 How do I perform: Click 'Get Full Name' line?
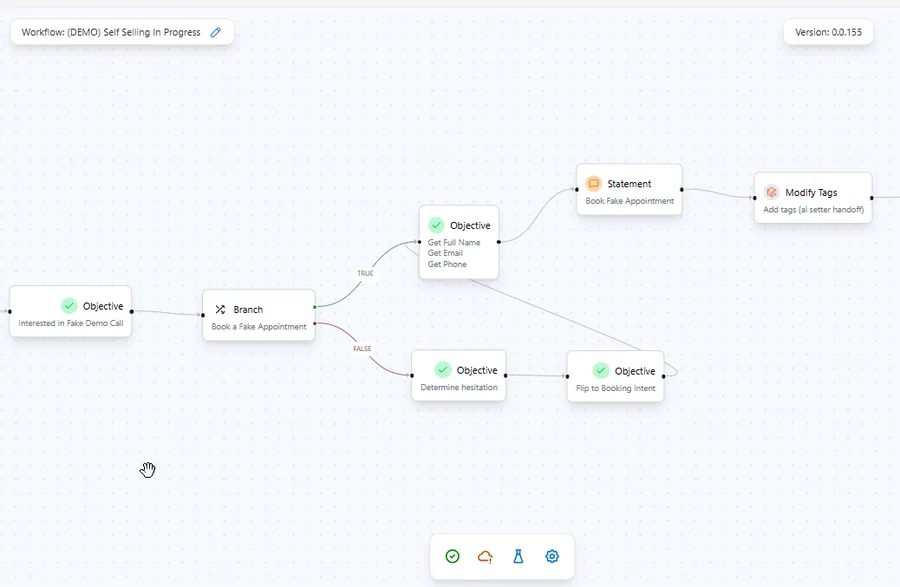pos(454,242)
